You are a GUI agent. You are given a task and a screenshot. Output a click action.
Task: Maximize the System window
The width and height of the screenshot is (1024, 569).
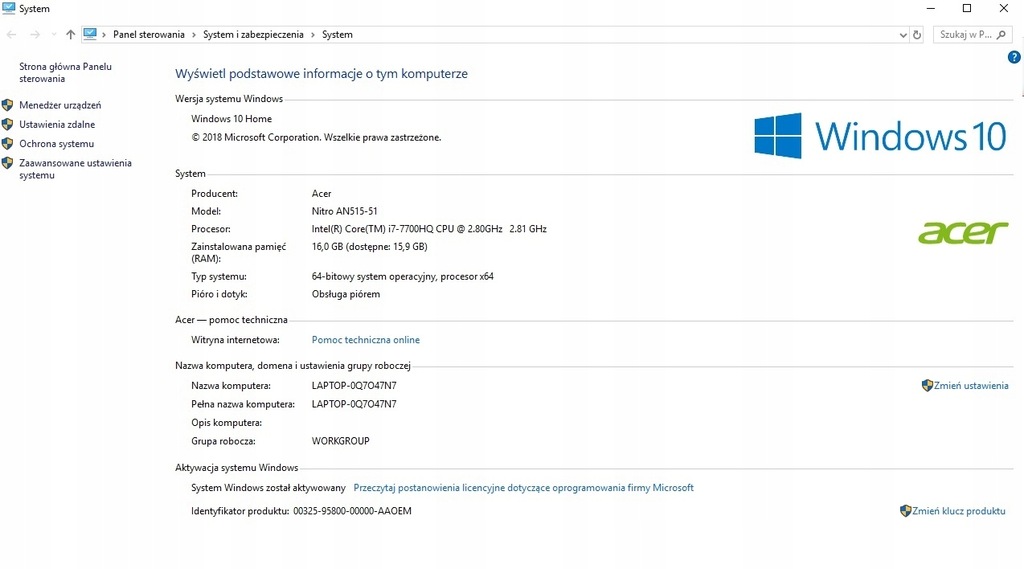point(967,8)
